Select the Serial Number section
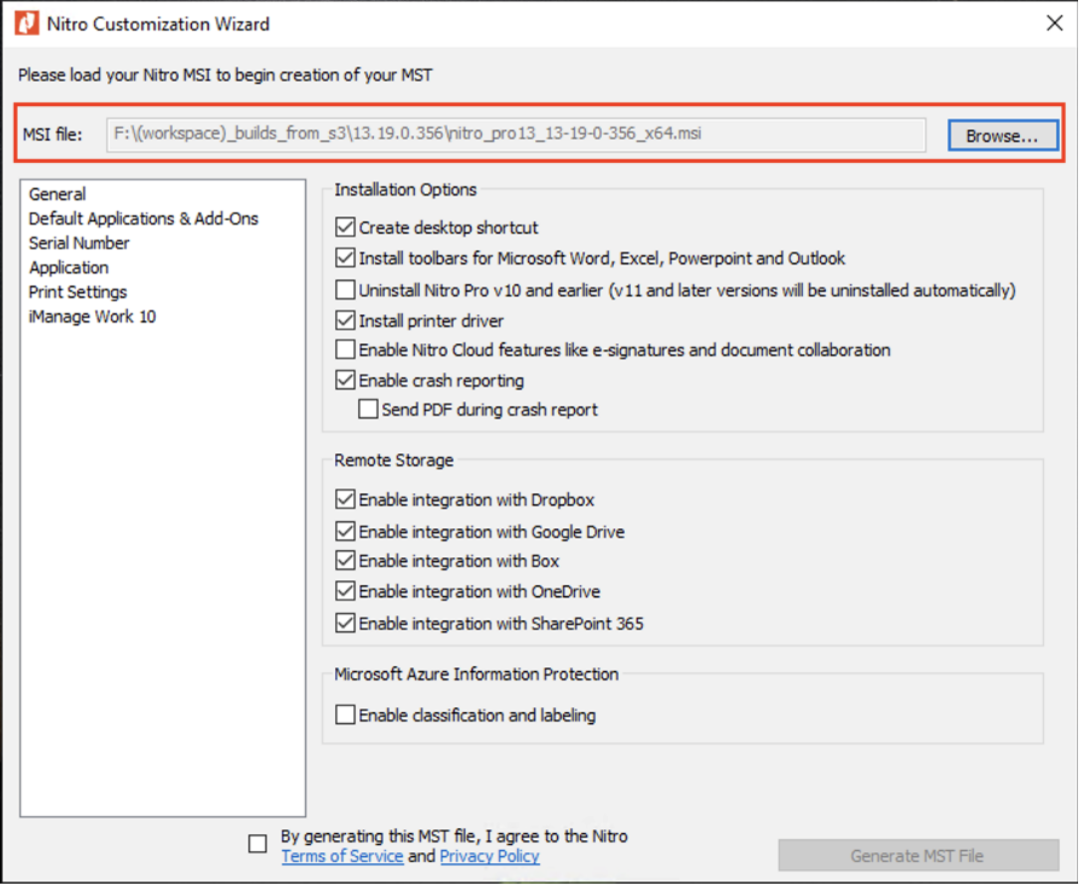 click(x=79, y=243)
